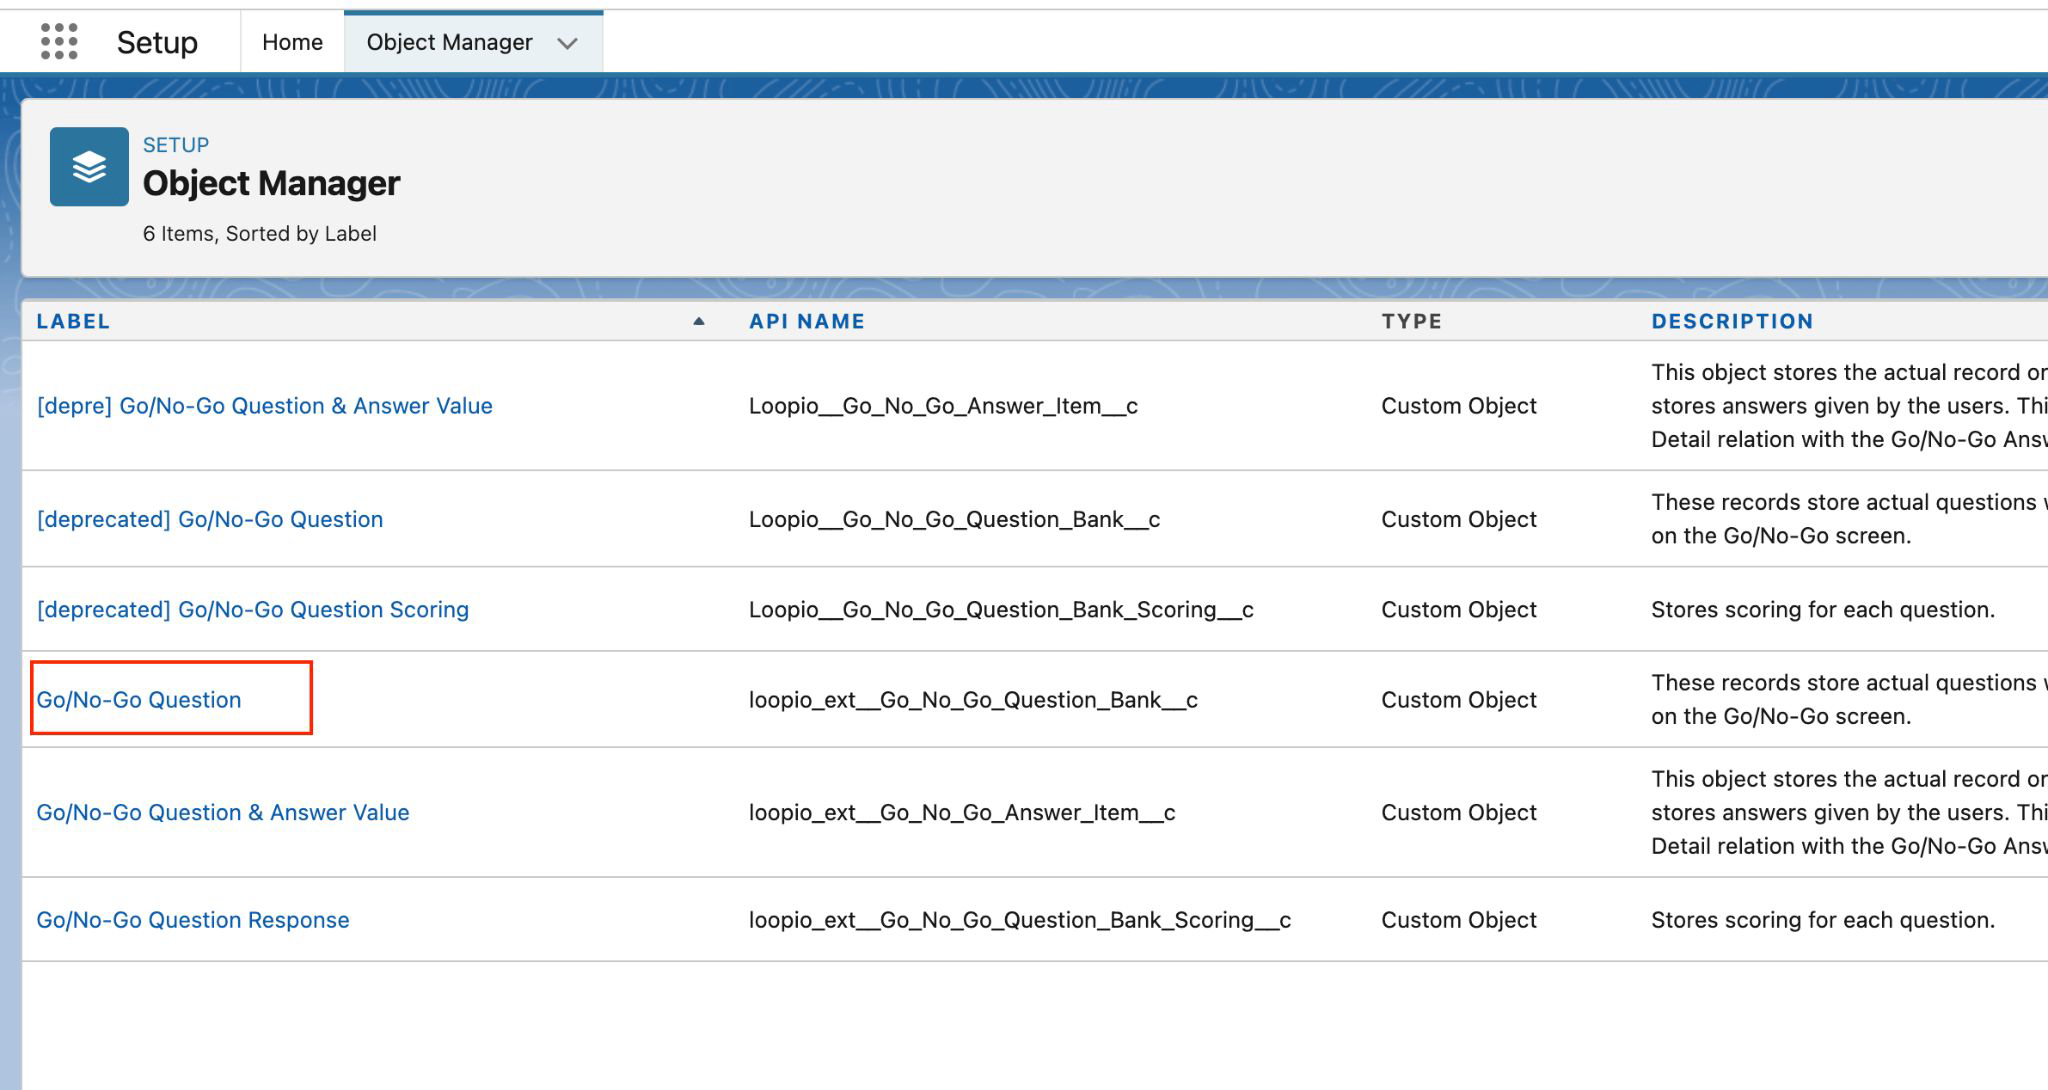
Task: Open the Go/No-Go Question object
Action: pyautogui.click(x=139, y=699)
